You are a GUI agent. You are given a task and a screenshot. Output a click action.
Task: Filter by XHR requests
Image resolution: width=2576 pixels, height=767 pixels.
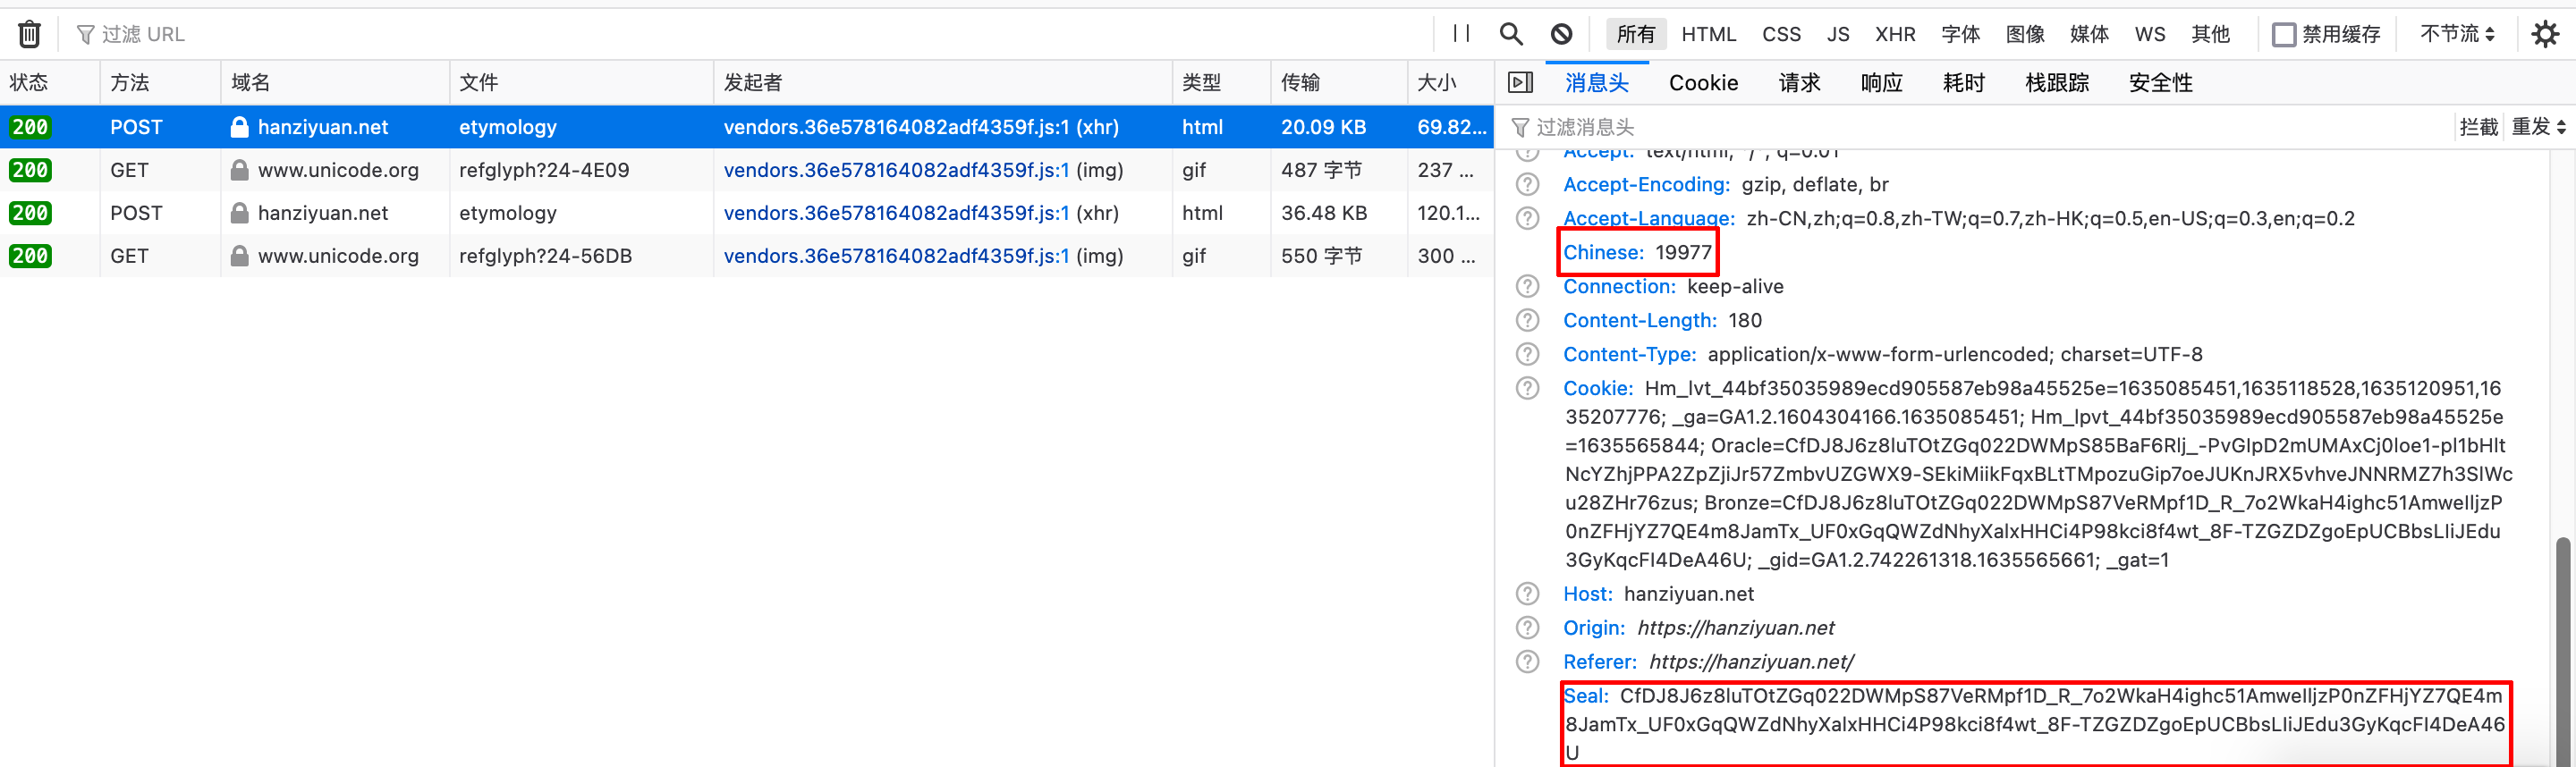(x=1895, y=34)
